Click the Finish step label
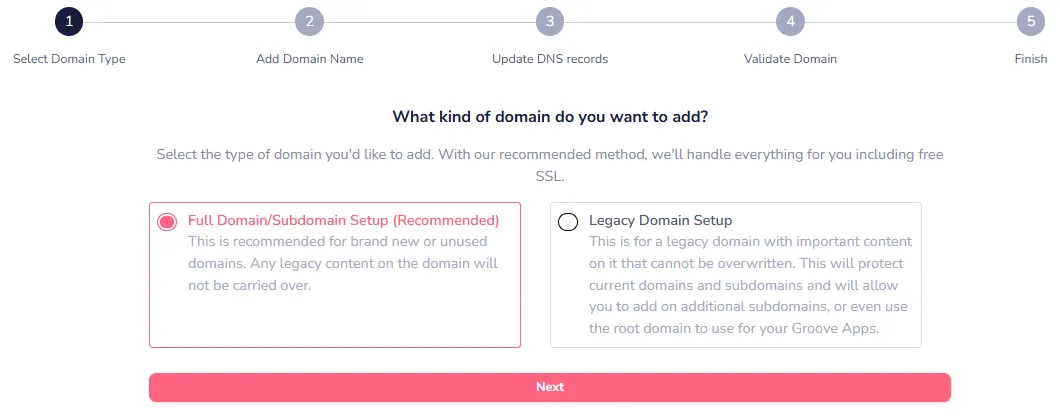 click(x=1031, y=59)
